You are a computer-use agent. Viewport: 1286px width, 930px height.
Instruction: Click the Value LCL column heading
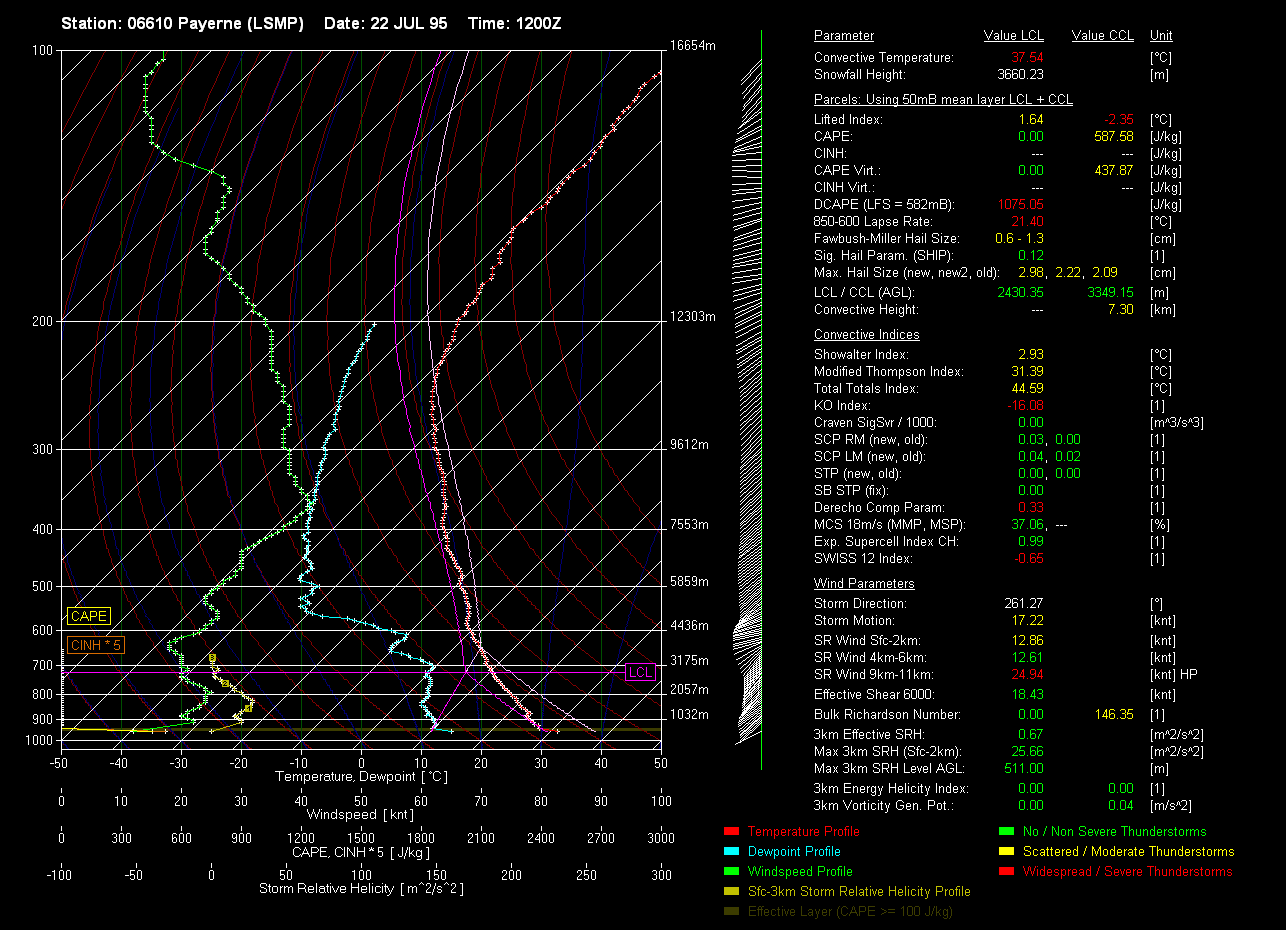tap(1013, 36)
